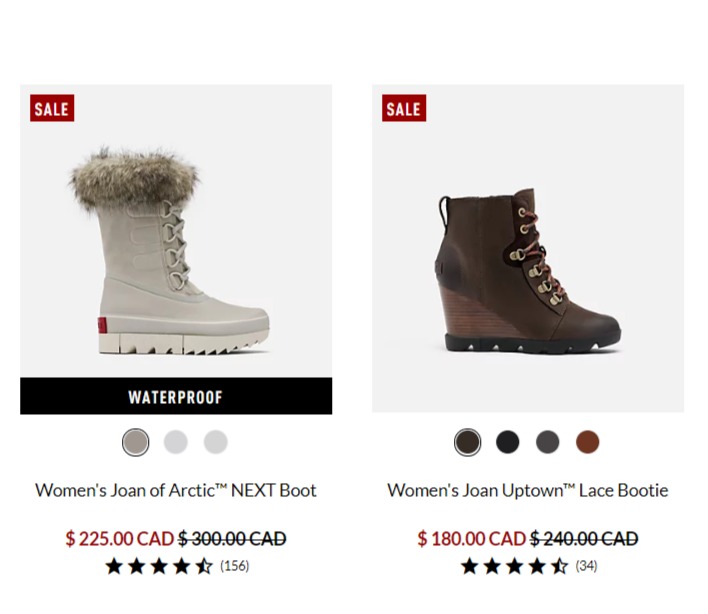View the 34 reviews count
Viewport: 708px width, 614px height.
[586, 566]
